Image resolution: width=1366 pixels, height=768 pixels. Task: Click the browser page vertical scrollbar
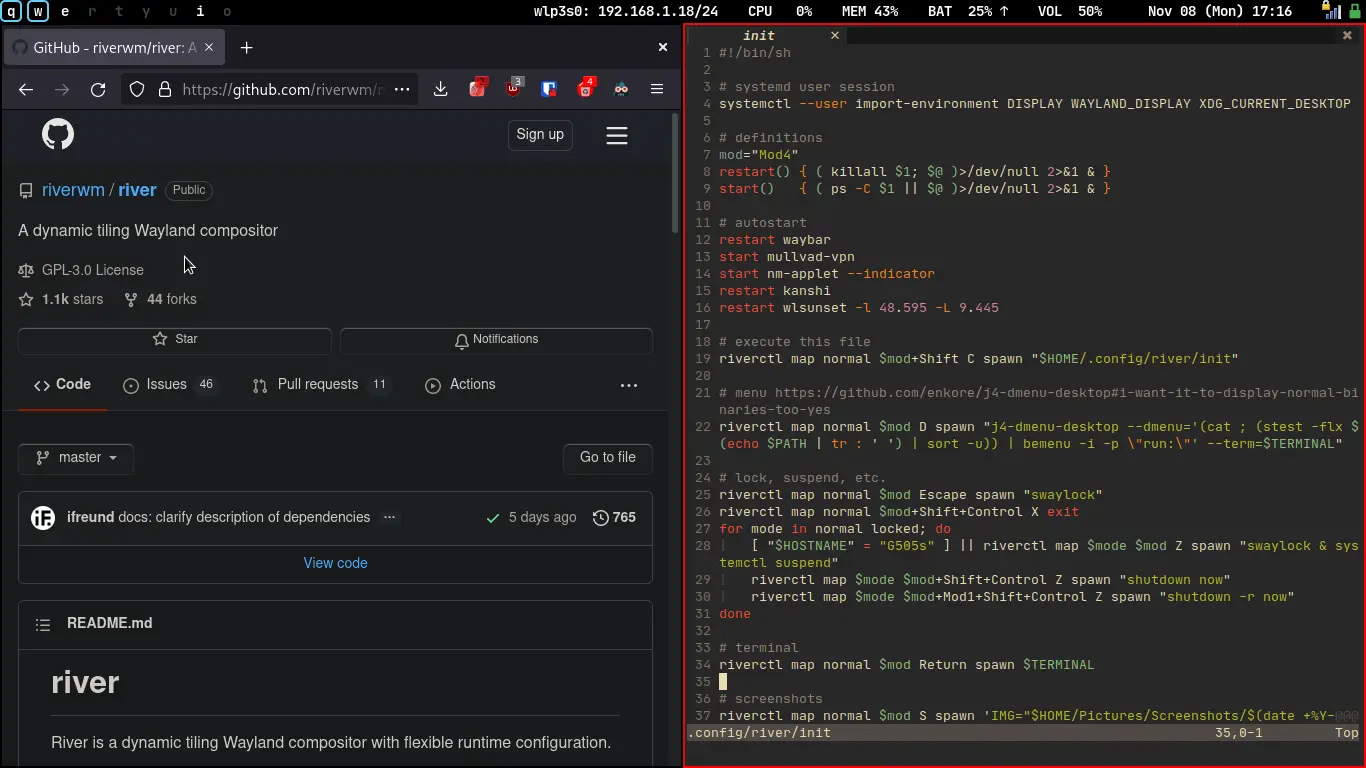point(674,172)
